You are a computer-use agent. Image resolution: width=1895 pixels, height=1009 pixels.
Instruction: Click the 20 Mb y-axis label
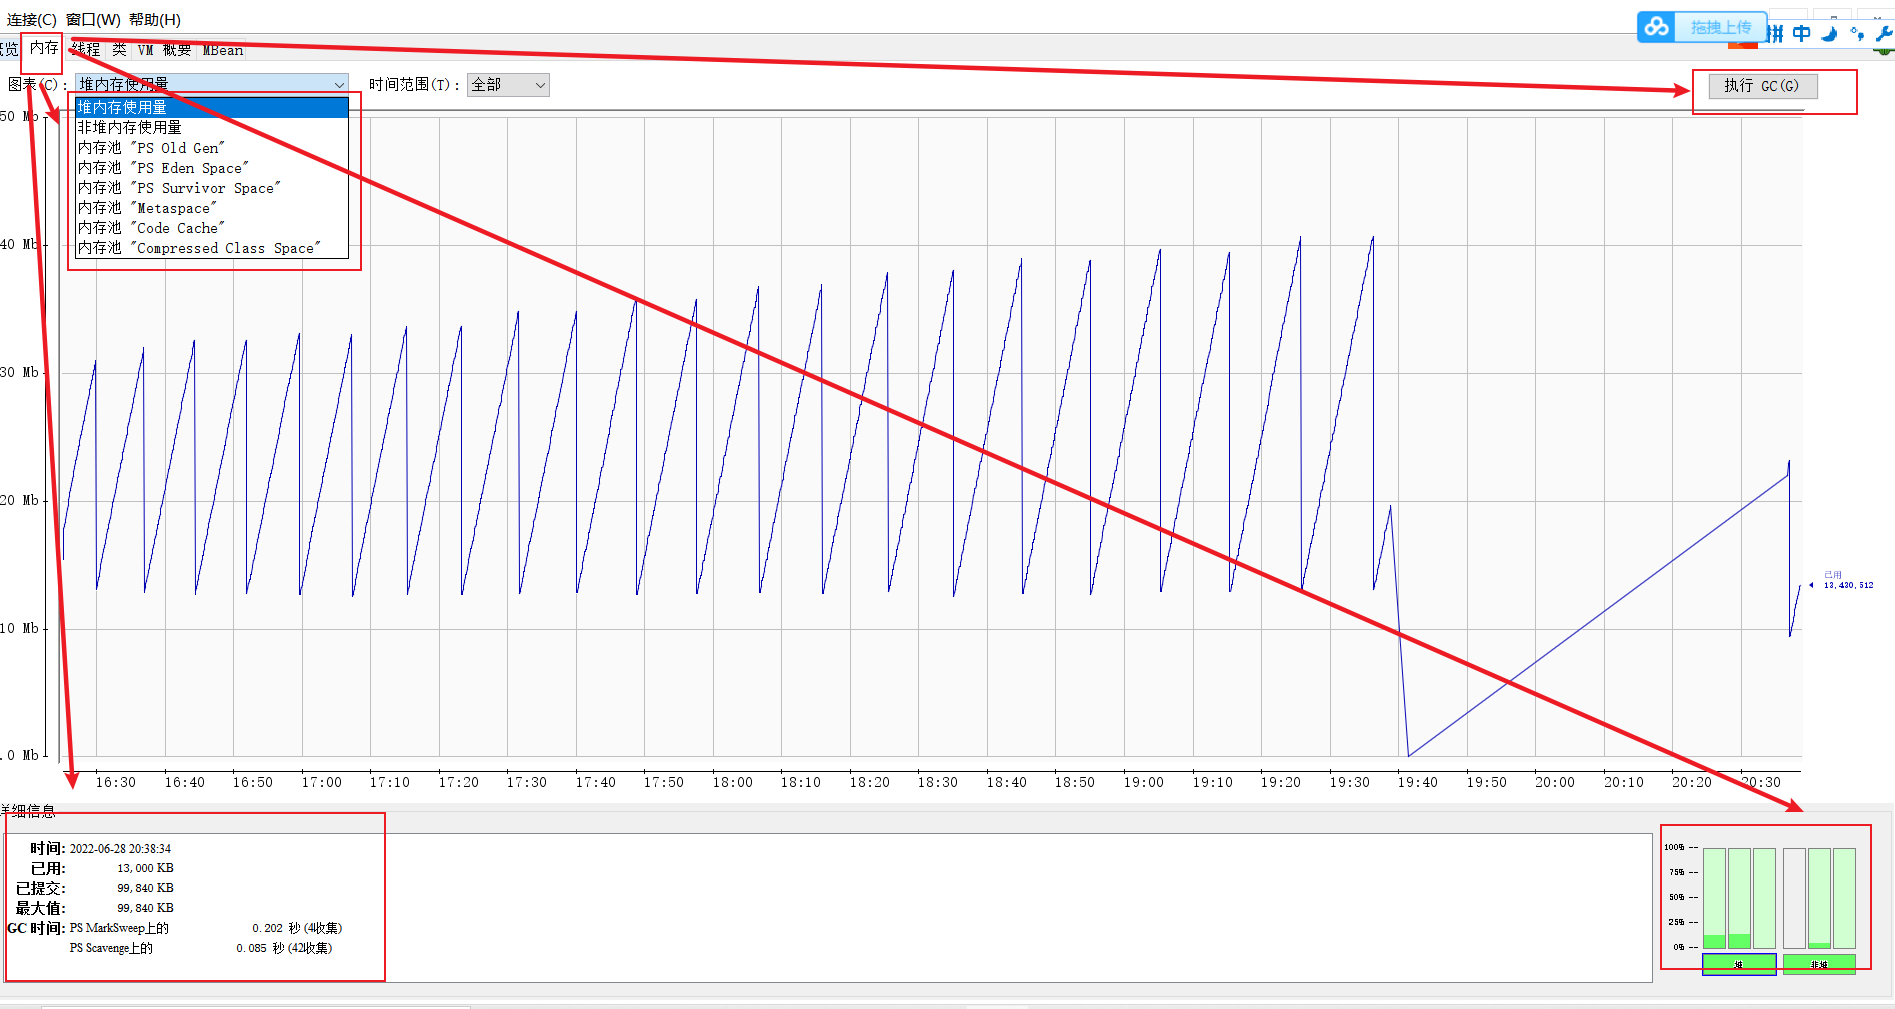[19, 501]
